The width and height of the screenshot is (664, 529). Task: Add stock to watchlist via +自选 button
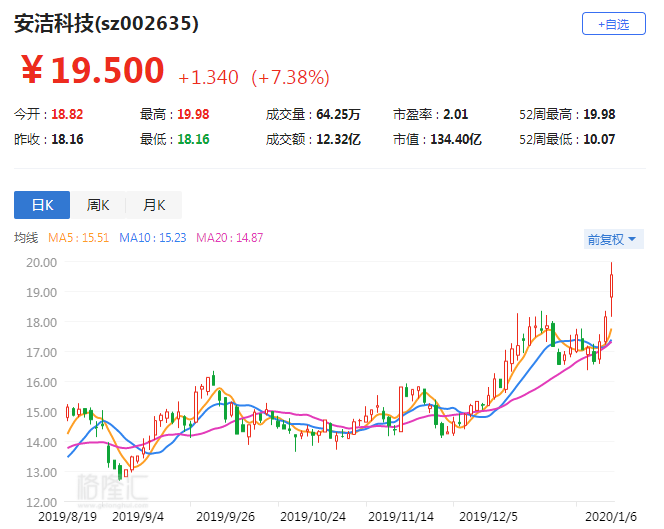click(614, 24)
